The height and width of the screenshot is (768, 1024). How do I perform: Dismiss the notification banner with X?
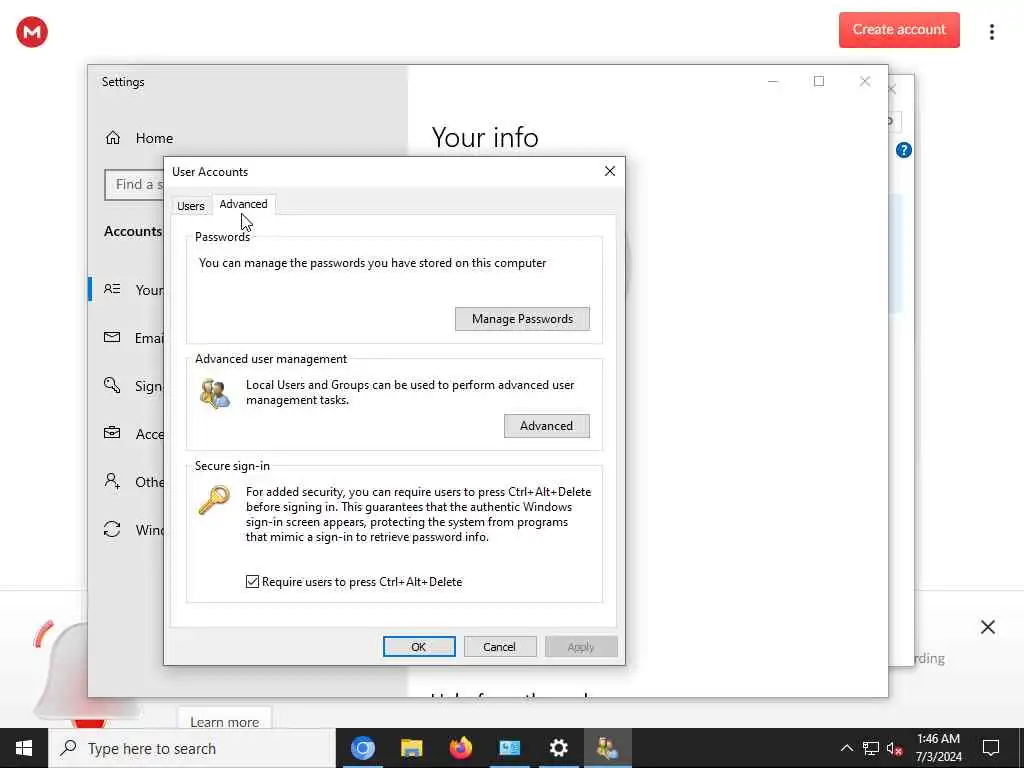tap(987, 627)
